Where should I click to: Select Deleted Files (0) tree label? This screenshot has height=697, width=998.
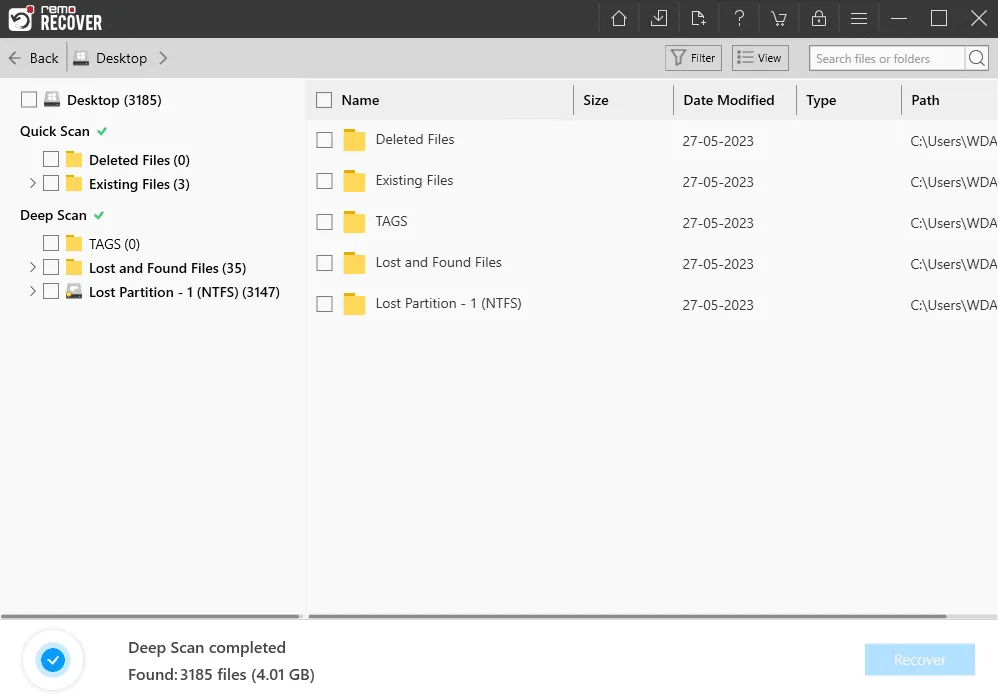click(139, 160)
